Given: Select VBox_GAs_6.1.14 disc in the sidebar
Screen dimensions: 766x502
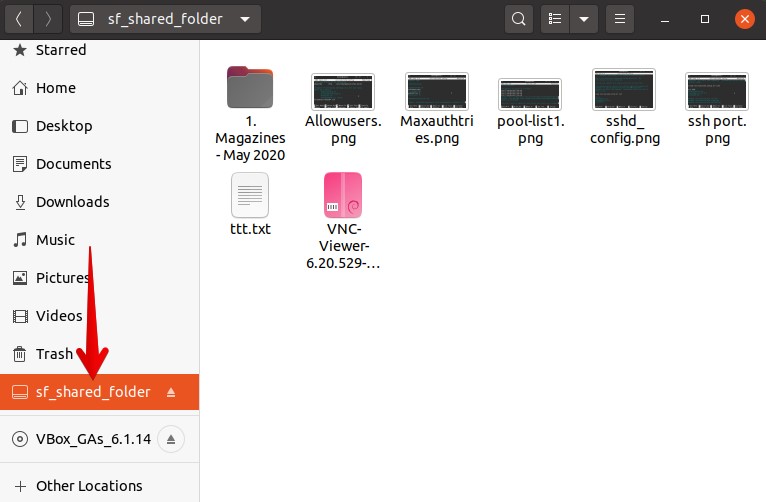Looking at the screenshot, I should [x=100, y=439].
